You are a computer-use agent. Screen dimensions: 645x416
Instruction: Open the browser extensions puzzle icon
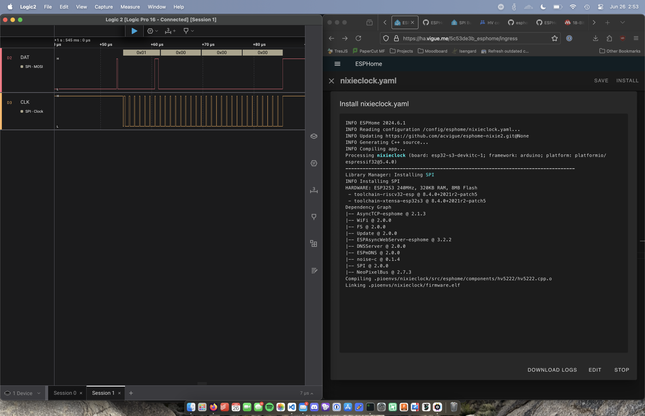[609, 38]
